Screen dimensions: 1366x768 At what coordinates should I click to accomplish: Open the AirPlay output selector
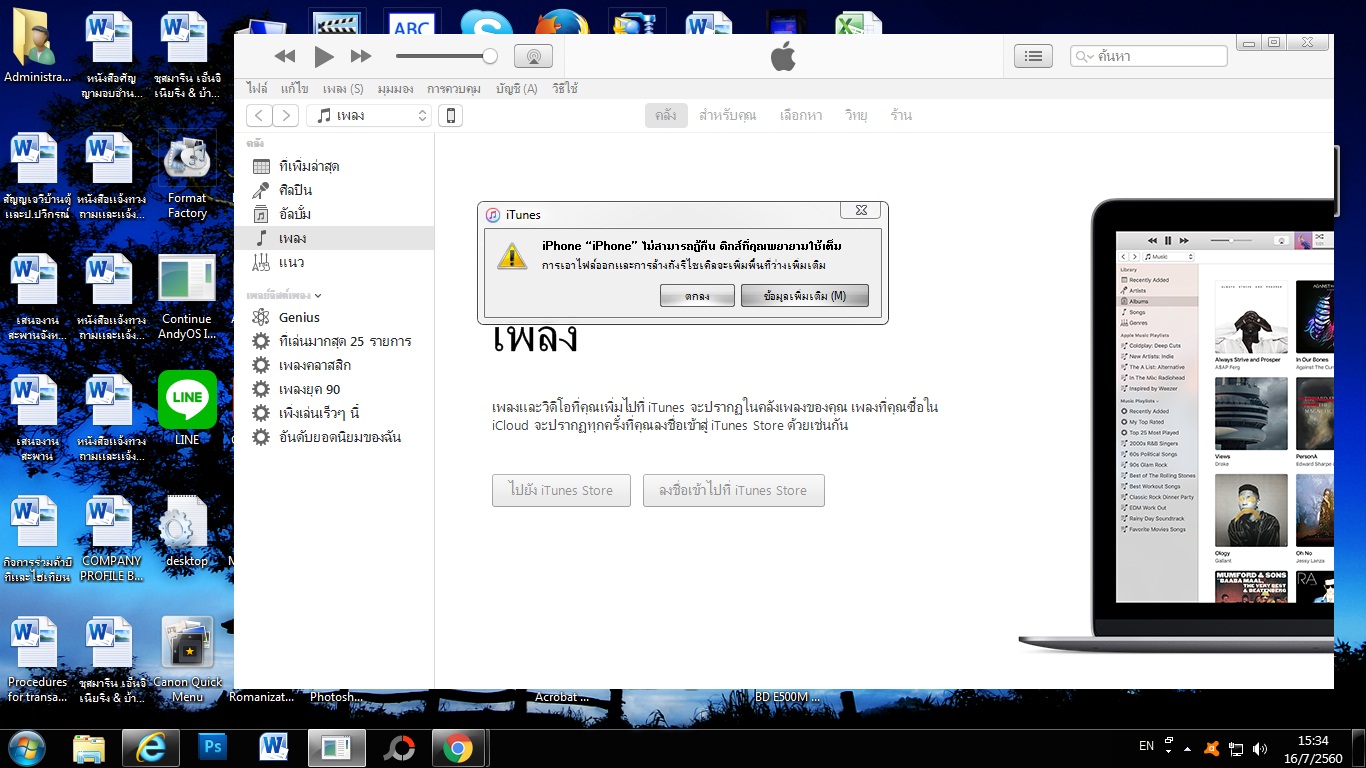(533, 57)
